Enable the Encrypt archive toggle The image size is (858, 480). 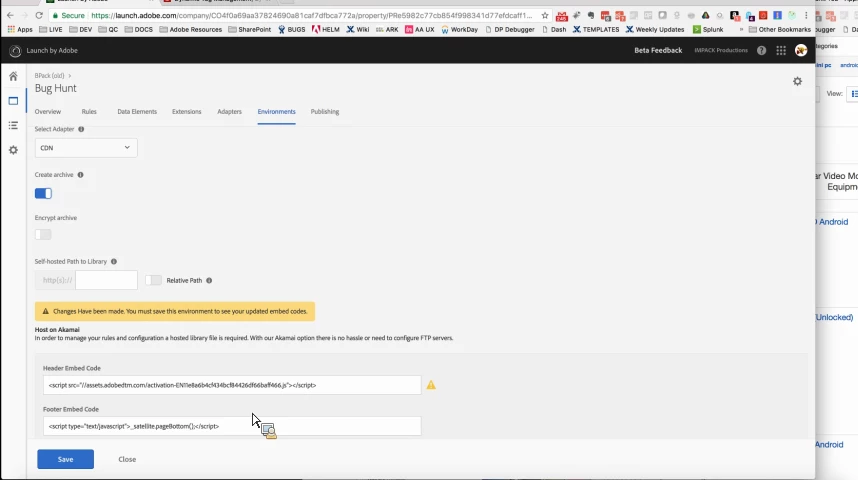43,234
